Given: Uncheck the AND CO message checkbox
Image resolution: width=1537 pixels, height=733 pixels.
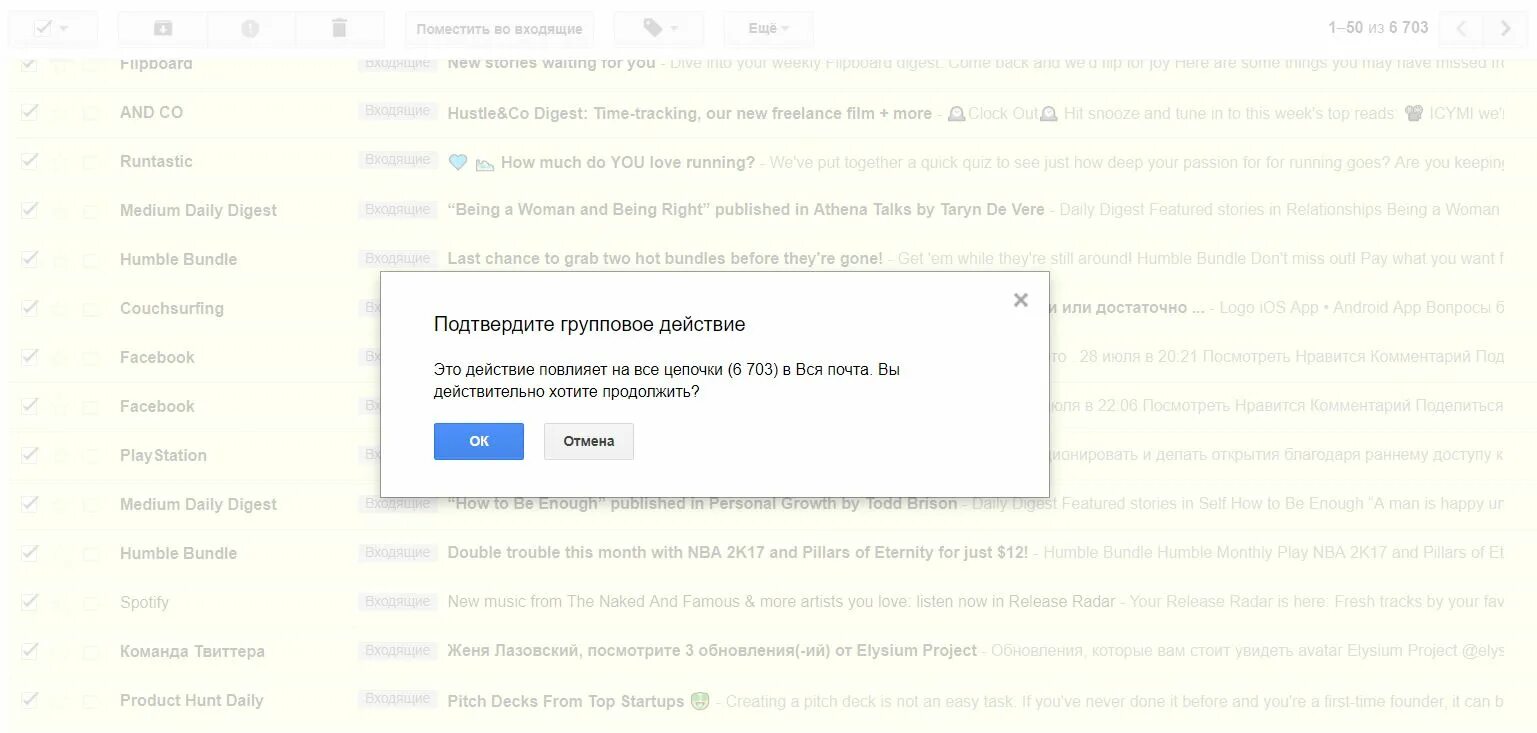Looking at the screenshot, I should pos(29,112).
